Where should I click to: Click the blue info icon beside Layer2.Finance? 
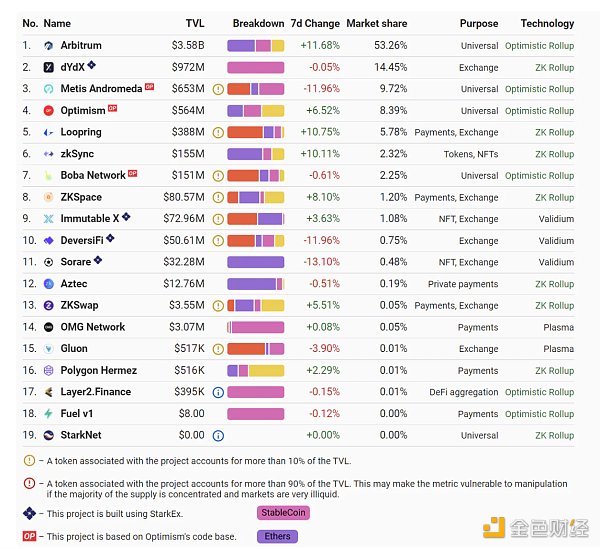pos(218,393)
